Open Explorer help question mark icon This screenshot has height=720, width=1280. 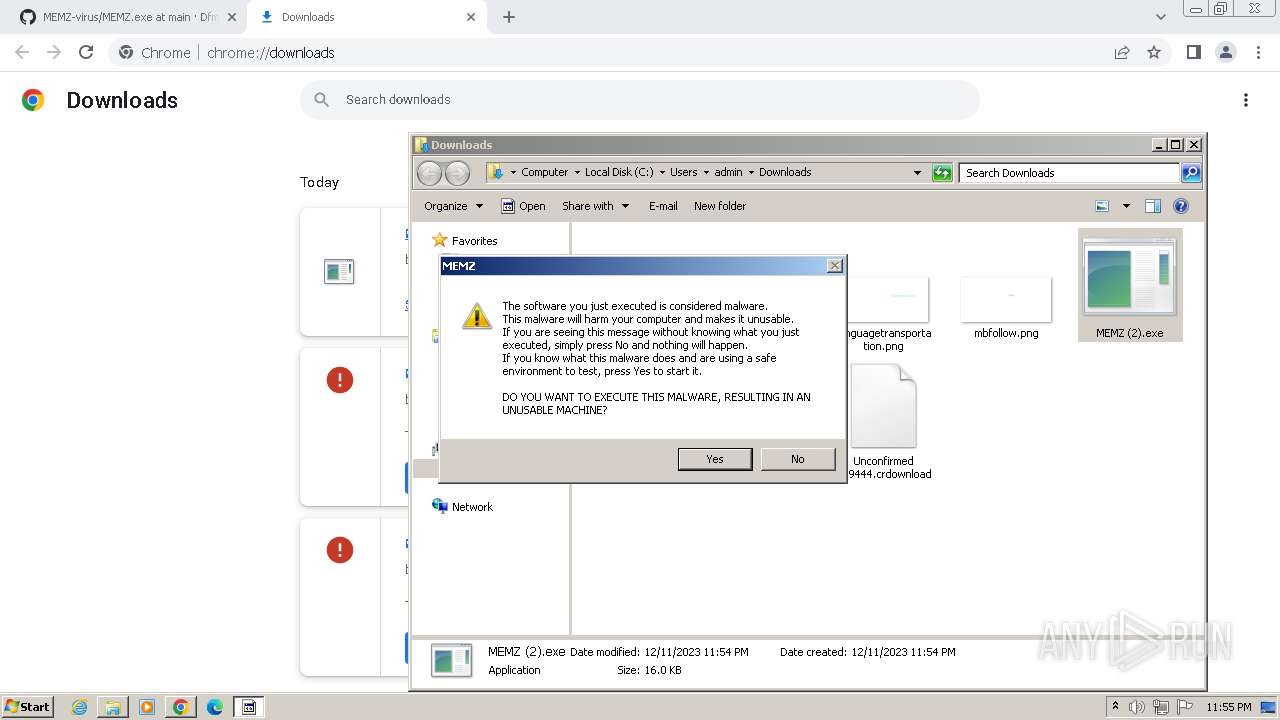tap(1181, 206)
